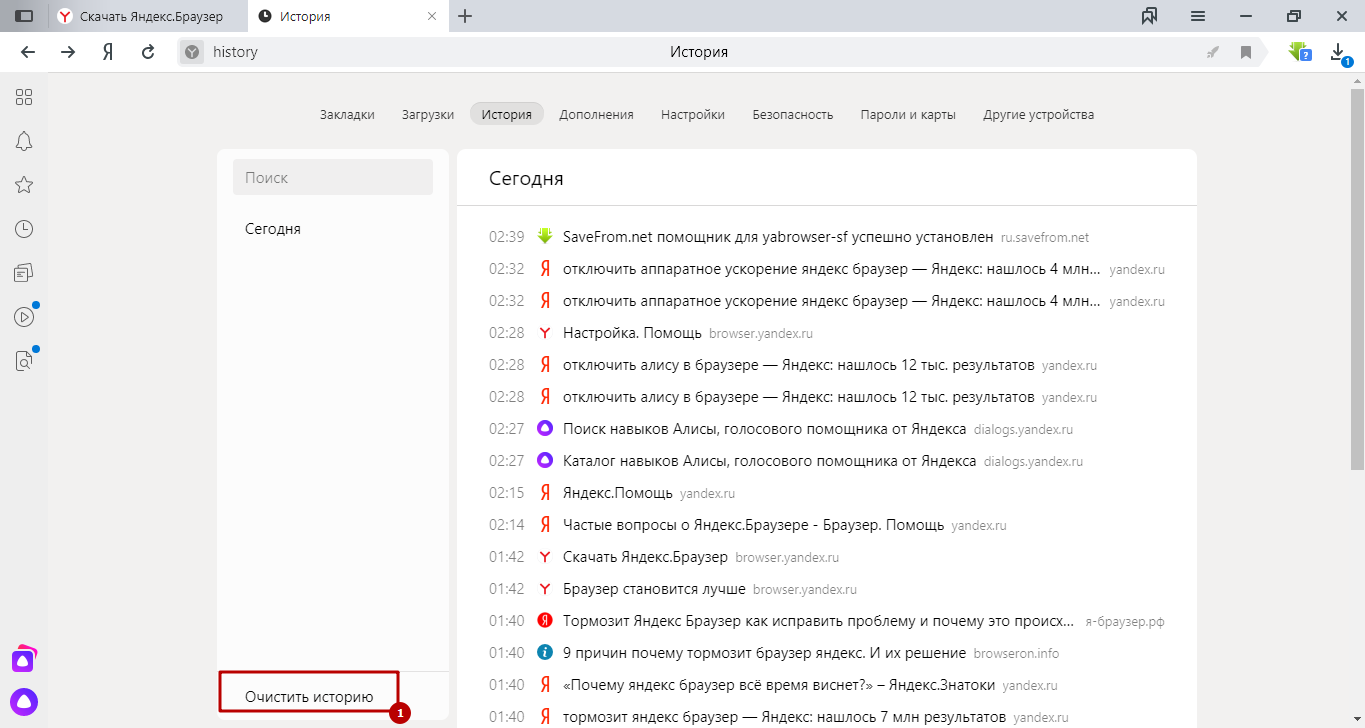
Task: Open Настройка. Помощь history entry
Action: (632, 333)
